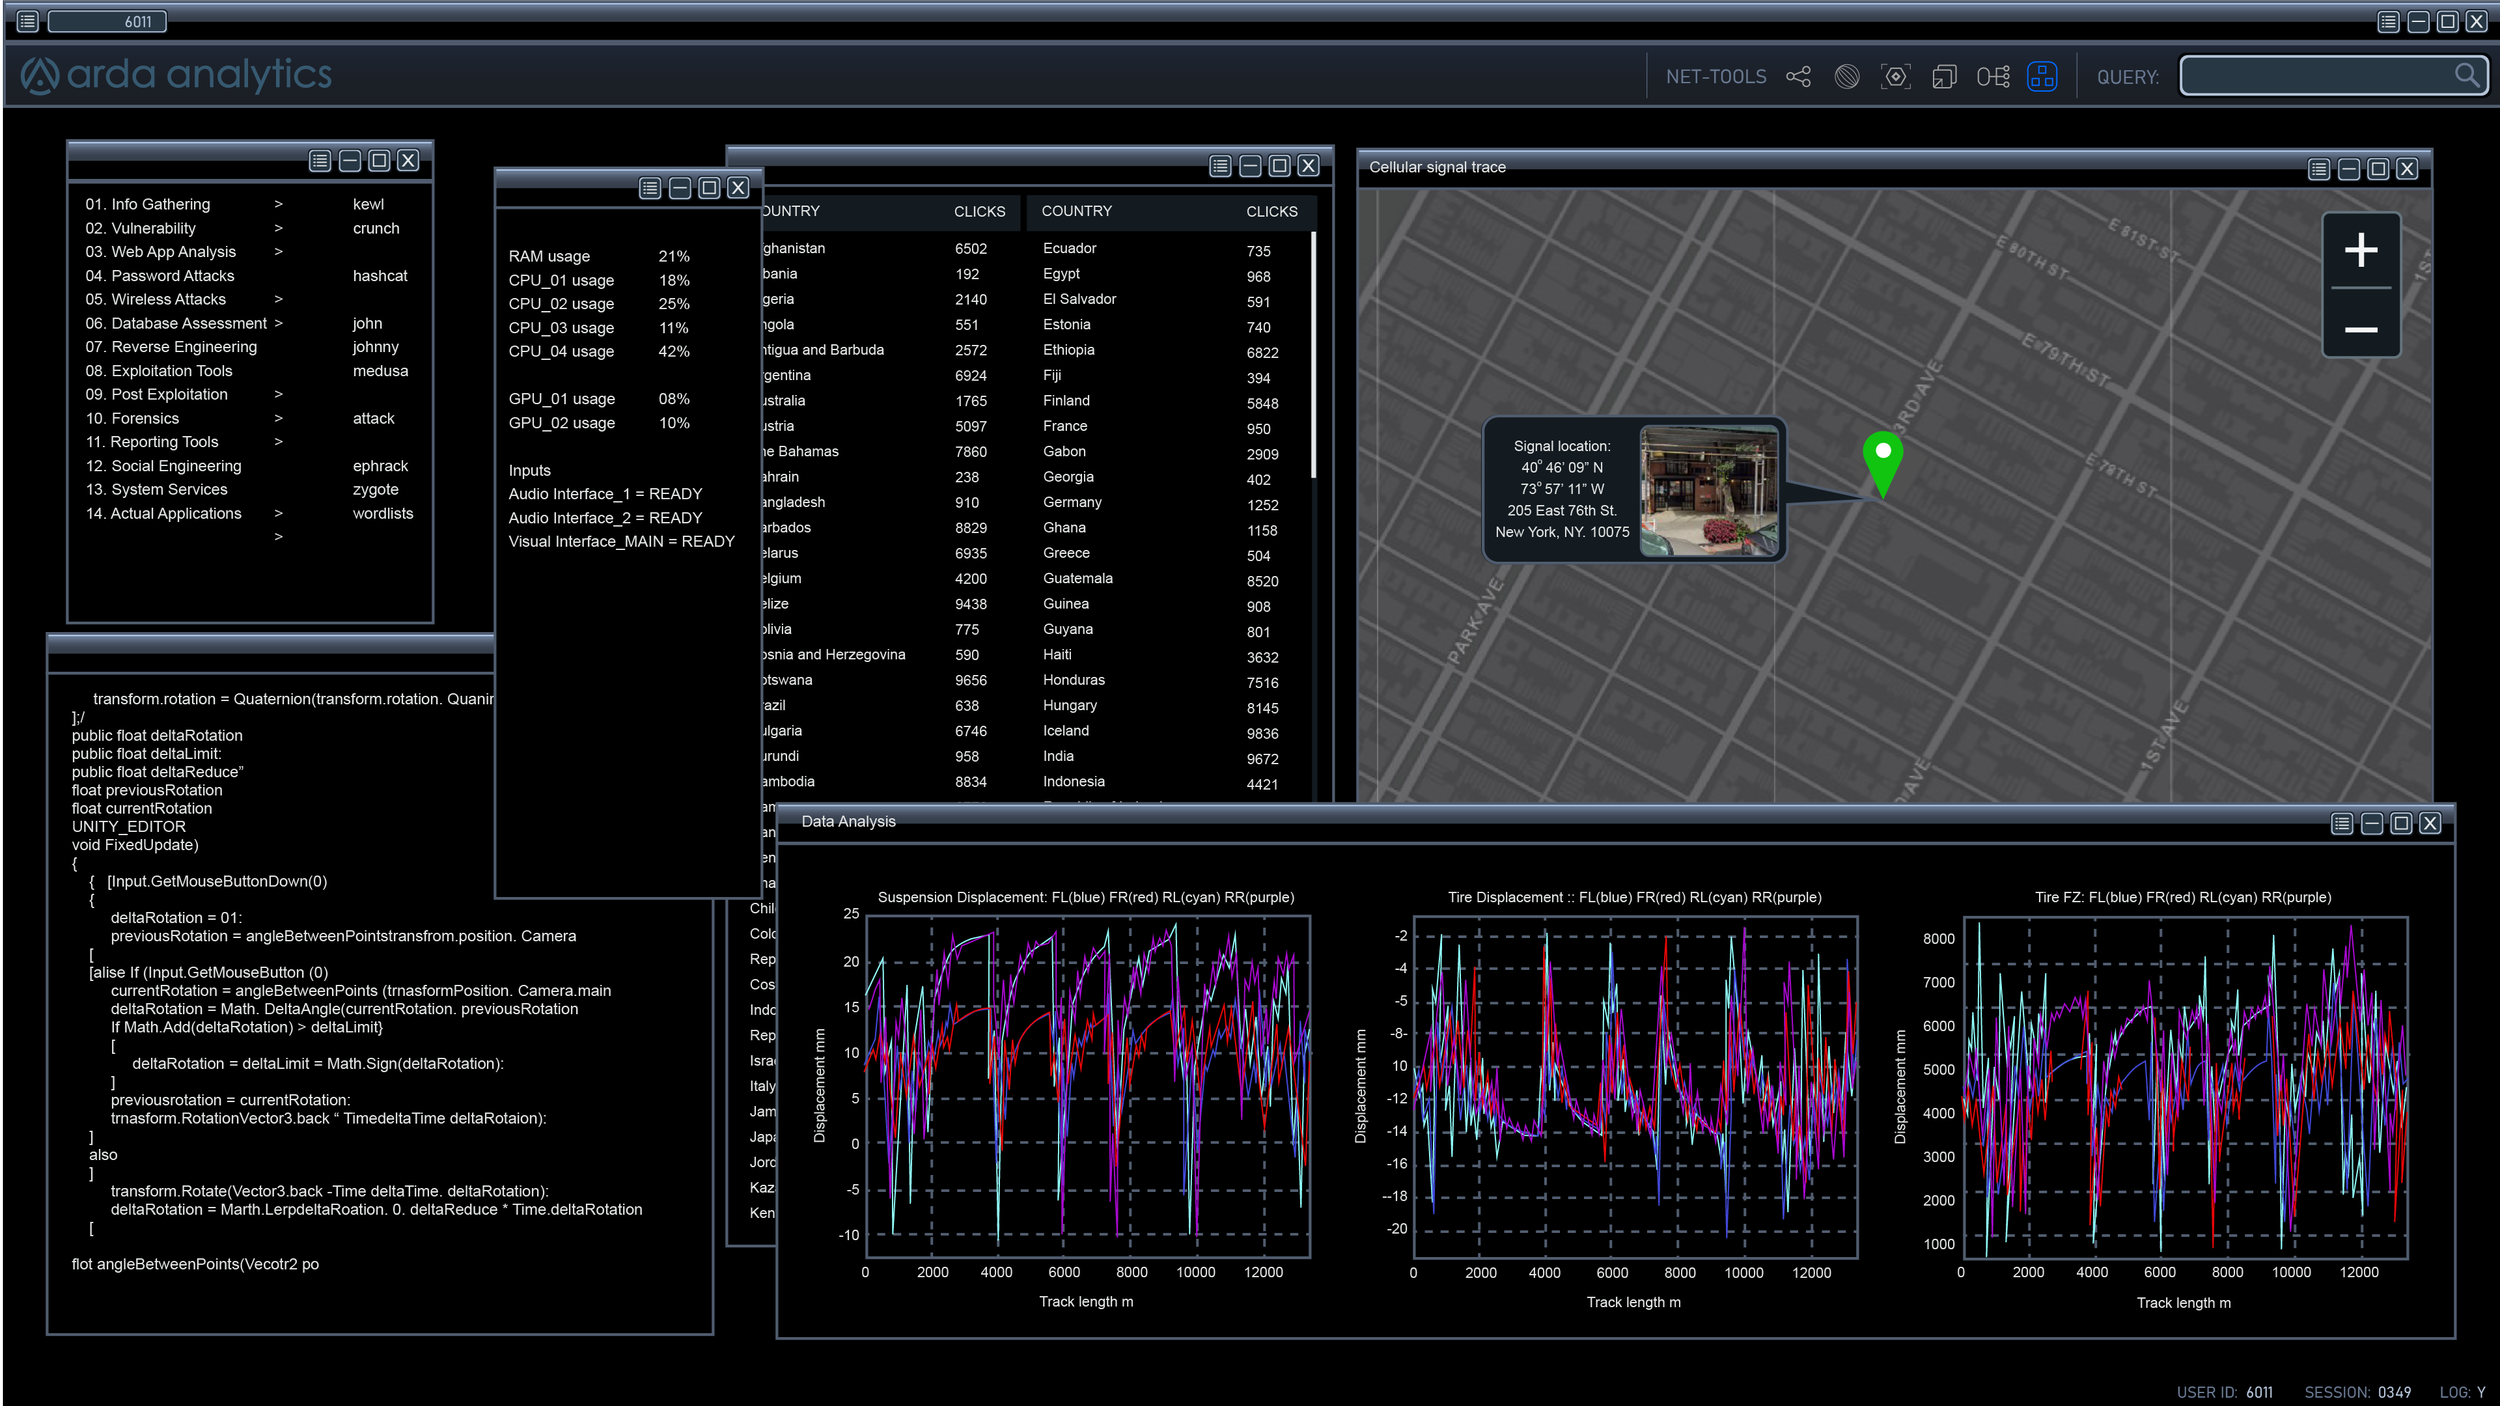2500x1406 pixels.
Task: Select 04. Password Attacks menu entry
Action: (x=160, y=276)
